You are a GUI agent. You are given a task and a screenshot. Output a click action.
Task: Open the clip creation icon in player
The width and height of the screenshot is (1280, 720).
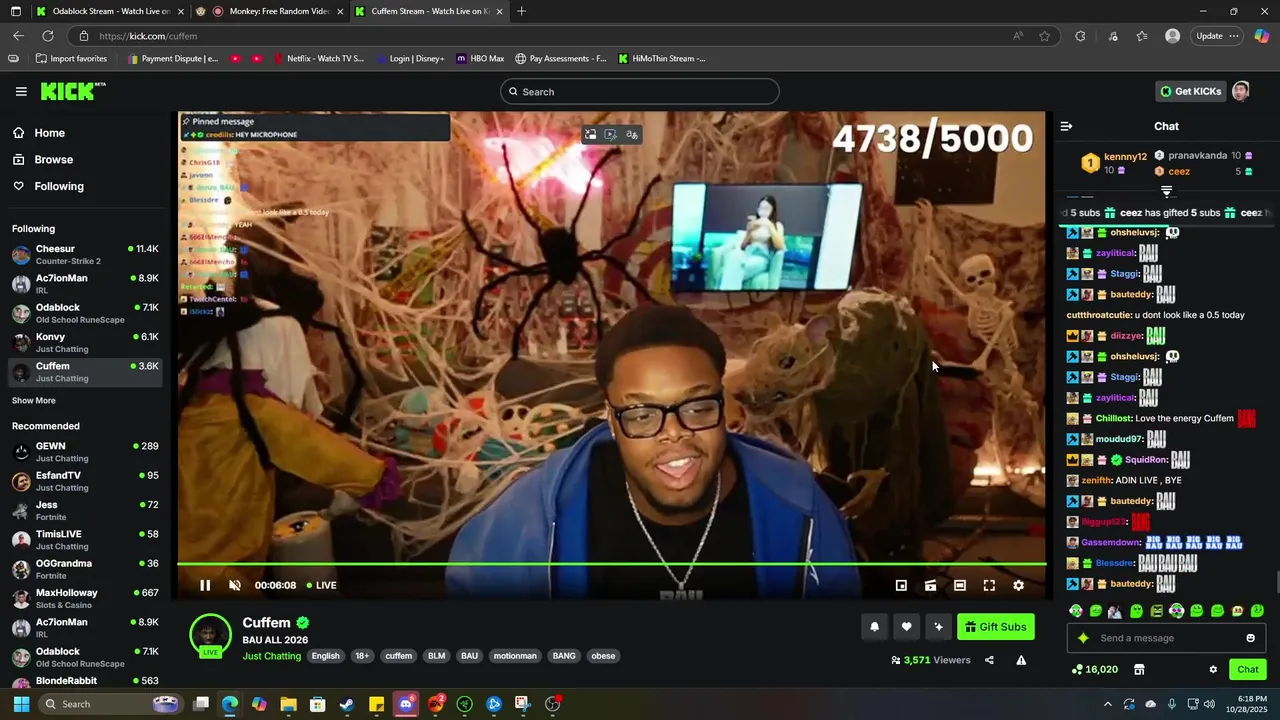point(930,585)
